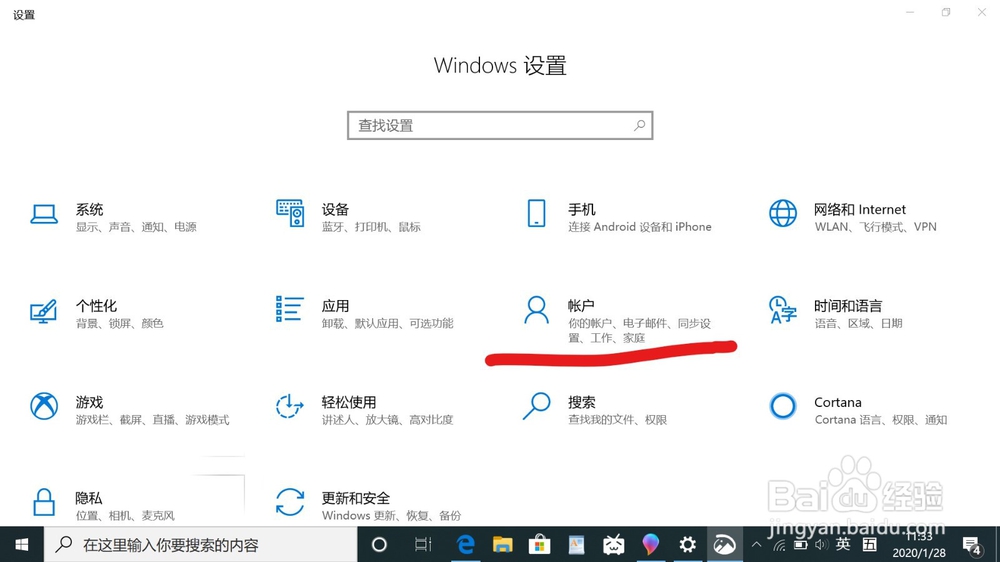This screenshot has width=1000, height=562.
Task: Open File Explorer from the taskbar
Action: (x=503, y=545)
